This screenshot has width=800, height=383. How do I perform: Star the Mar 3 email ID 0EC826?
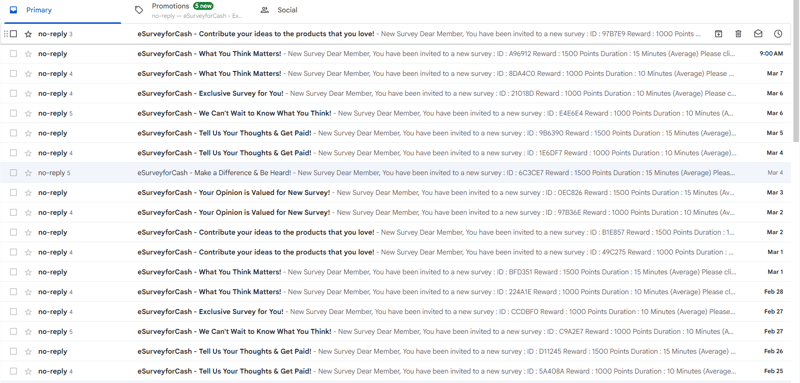tap(28, 193)
